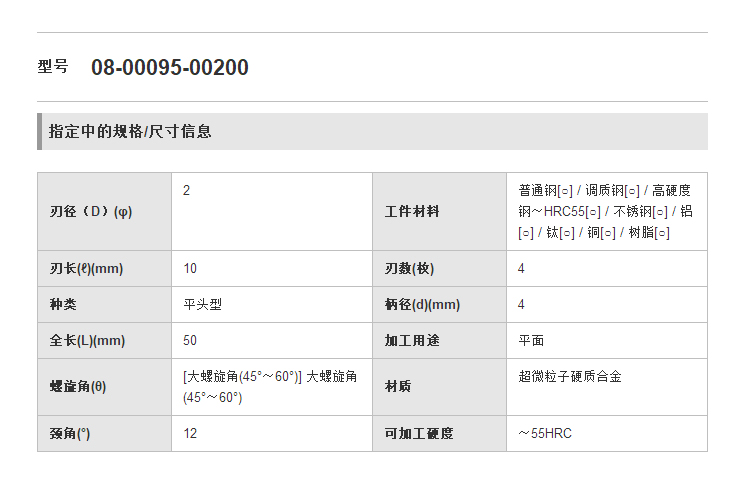Click the 刃径 value 2 cell

point(272,211)
